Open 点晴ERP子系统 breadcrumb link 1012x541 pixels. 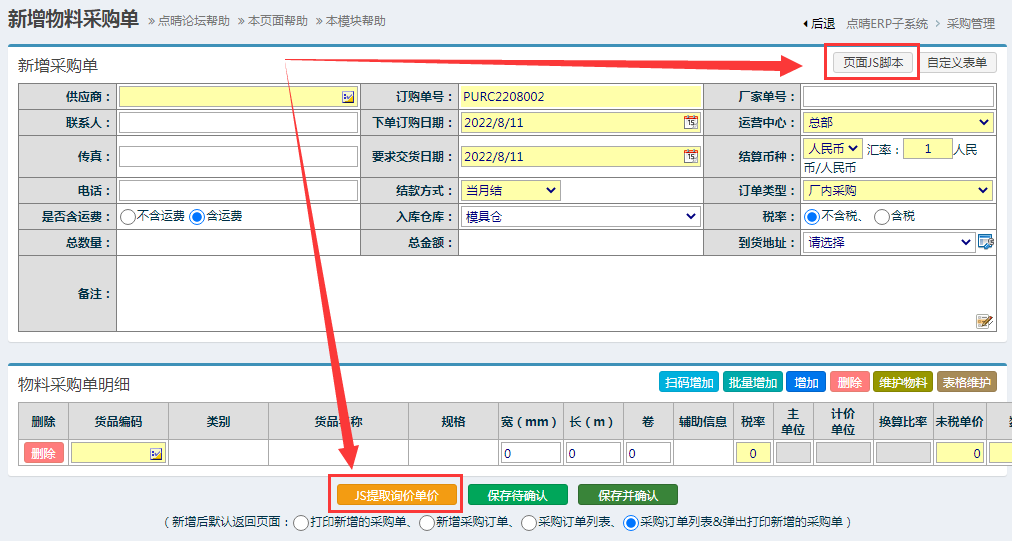click(x=886, y=23)
